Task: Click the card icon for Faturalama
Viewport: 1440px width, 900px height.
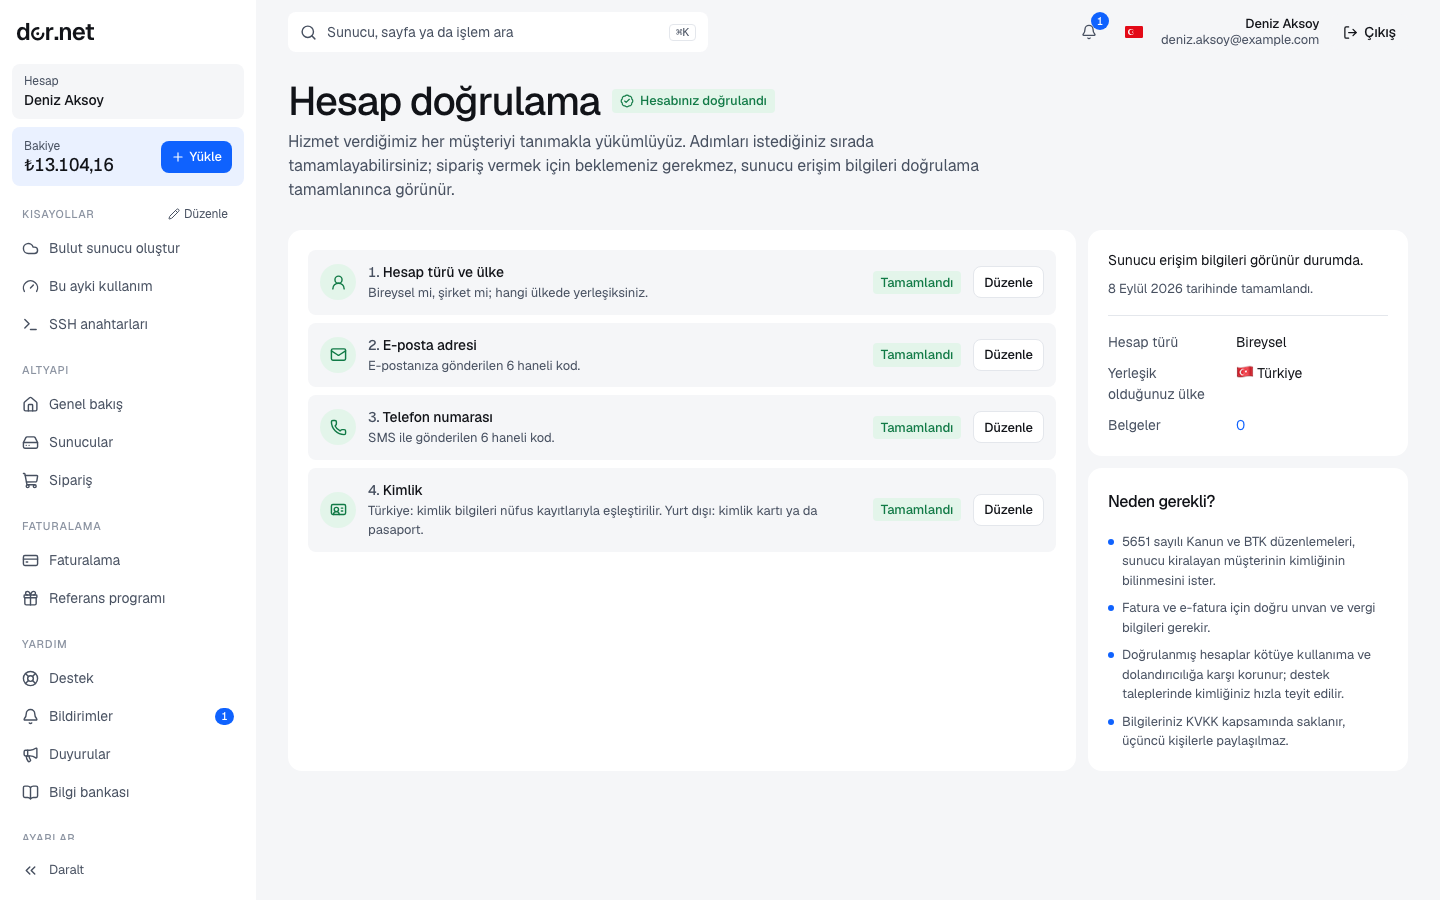Action: [x=31, y=560]
